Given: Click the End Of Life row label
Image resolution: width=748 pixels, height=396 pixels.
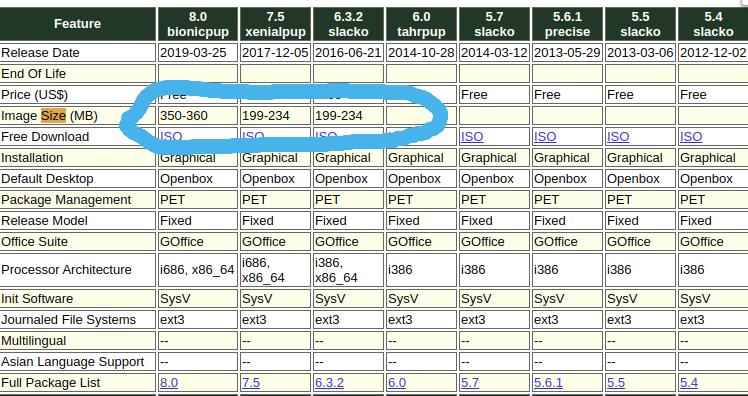Looking at the screenshot, I should (33, 73).
